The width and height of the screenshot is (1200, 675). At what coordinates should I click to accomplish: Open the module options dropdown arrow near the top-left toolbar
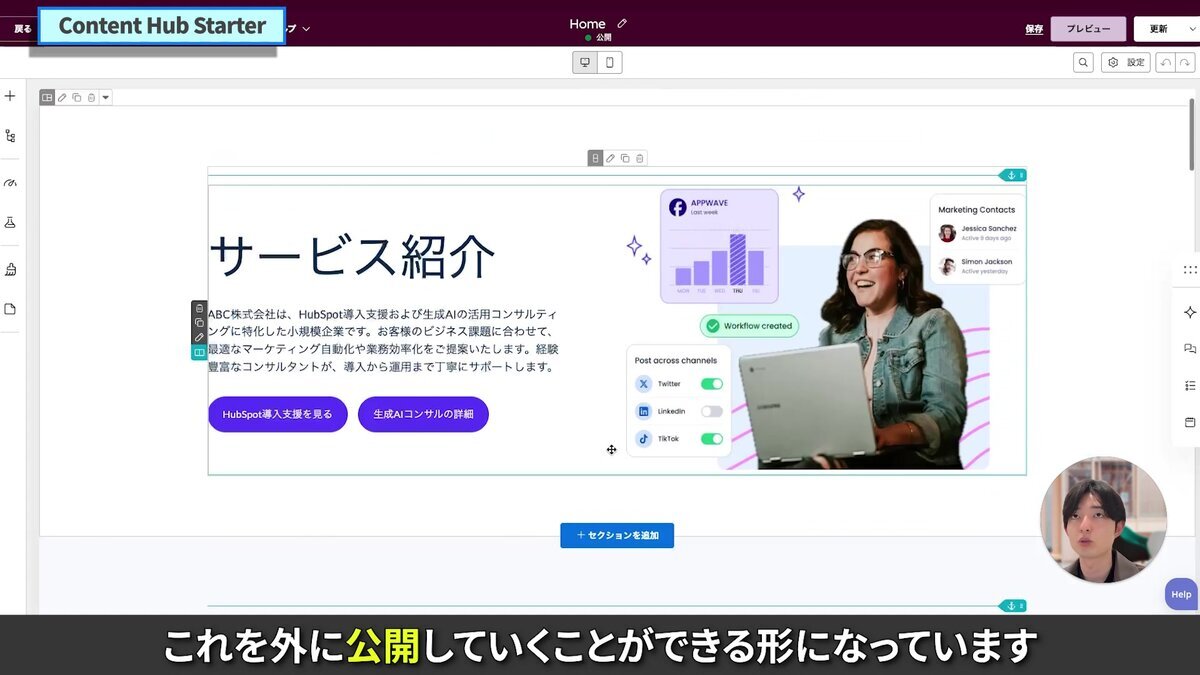click(x=105, y=96)
